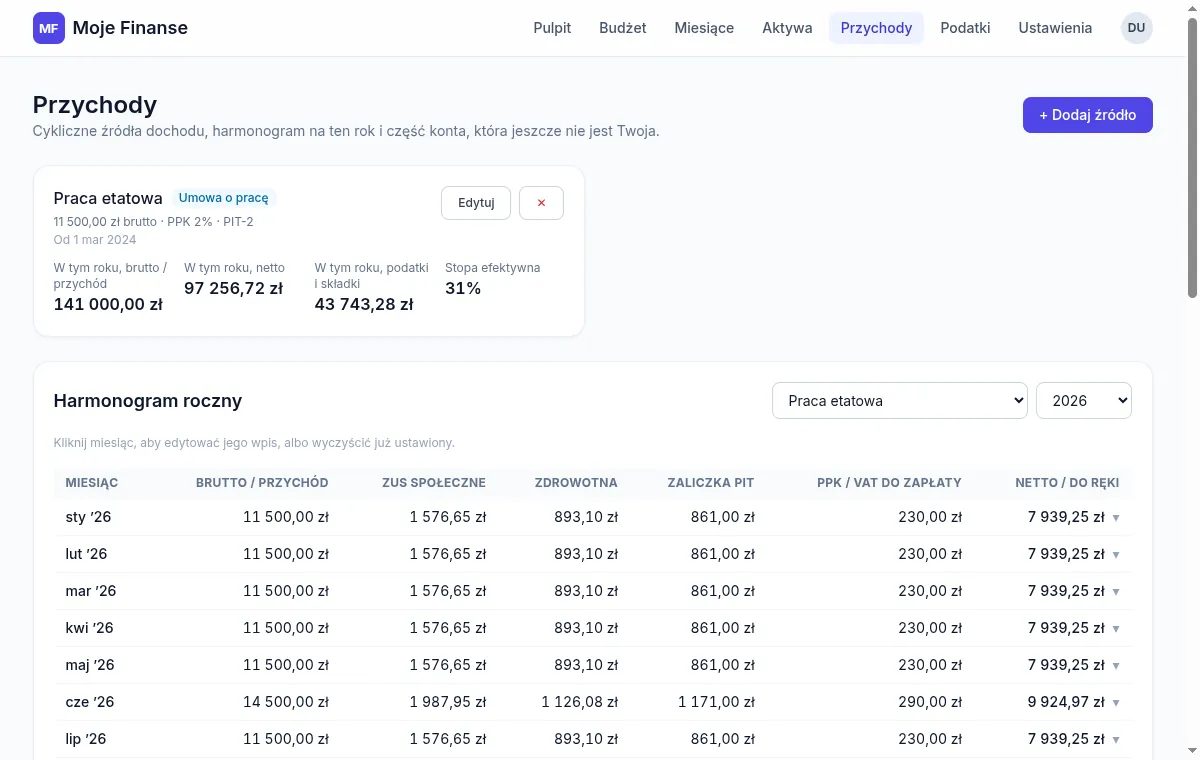Screen dimensions: 1200x760
Task: Expand the lut '26 row arrow
Action: (x=1116, y=555)
